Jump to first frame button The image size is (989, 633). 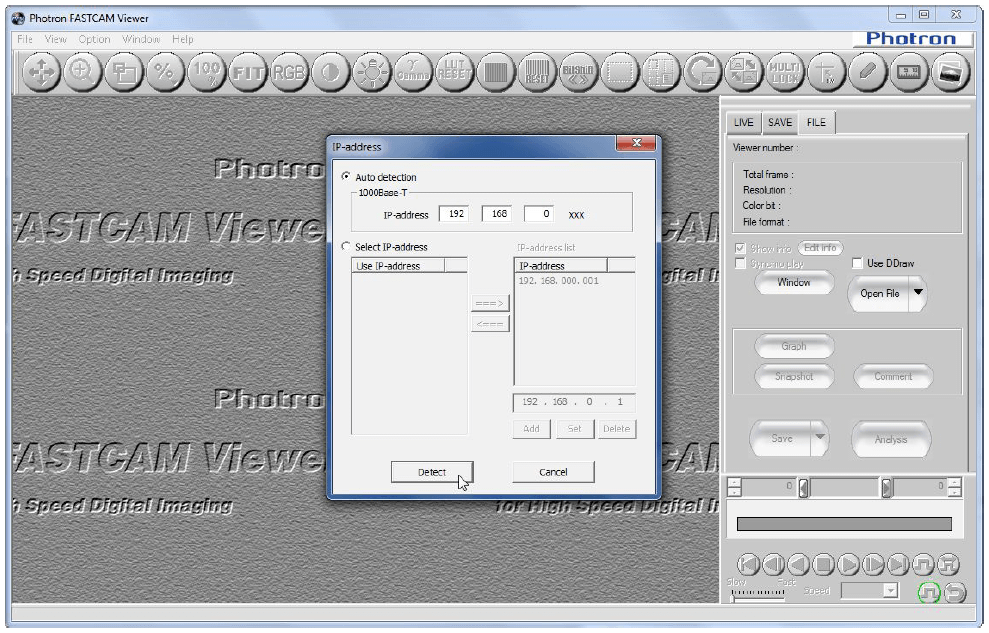pos(749,564)
